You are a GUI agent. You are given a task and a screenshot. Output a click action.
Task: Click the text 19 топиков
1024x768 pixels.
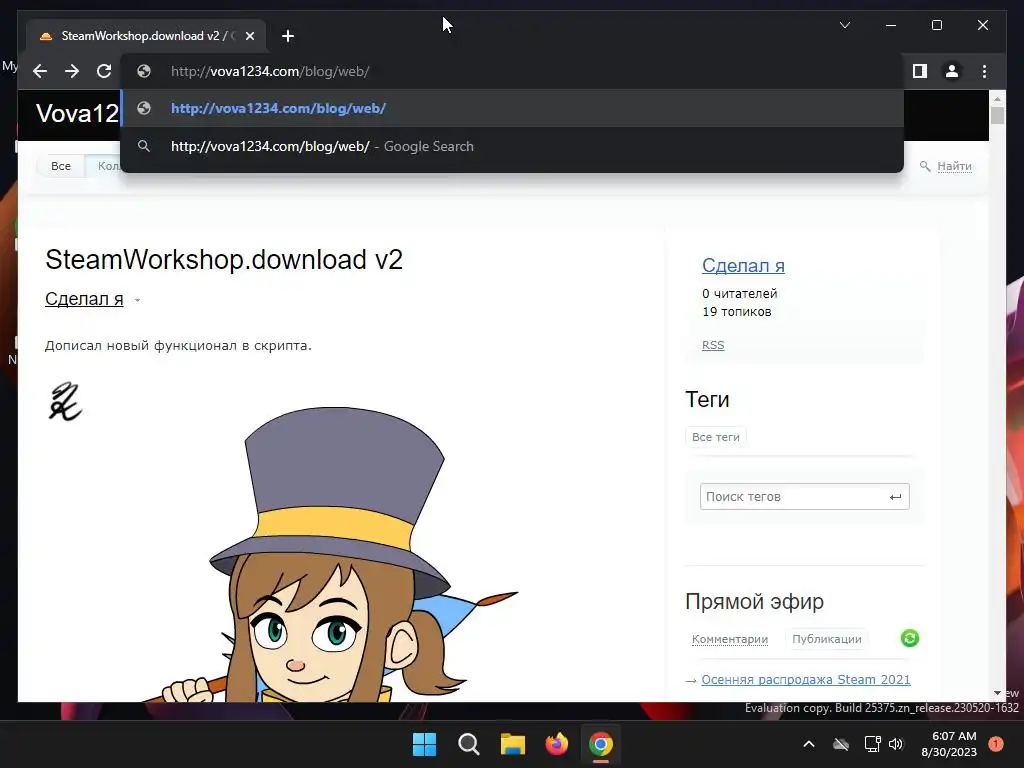[x=737, y=312]
